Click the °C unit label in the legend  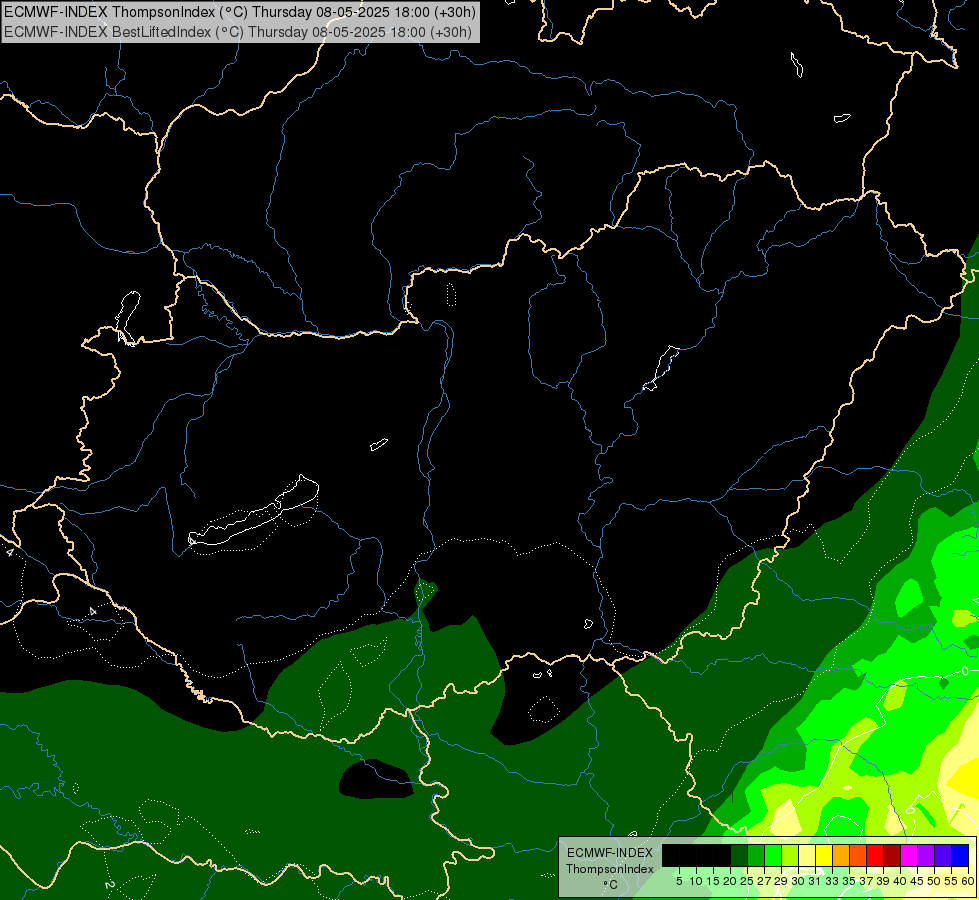coord(610,885)
